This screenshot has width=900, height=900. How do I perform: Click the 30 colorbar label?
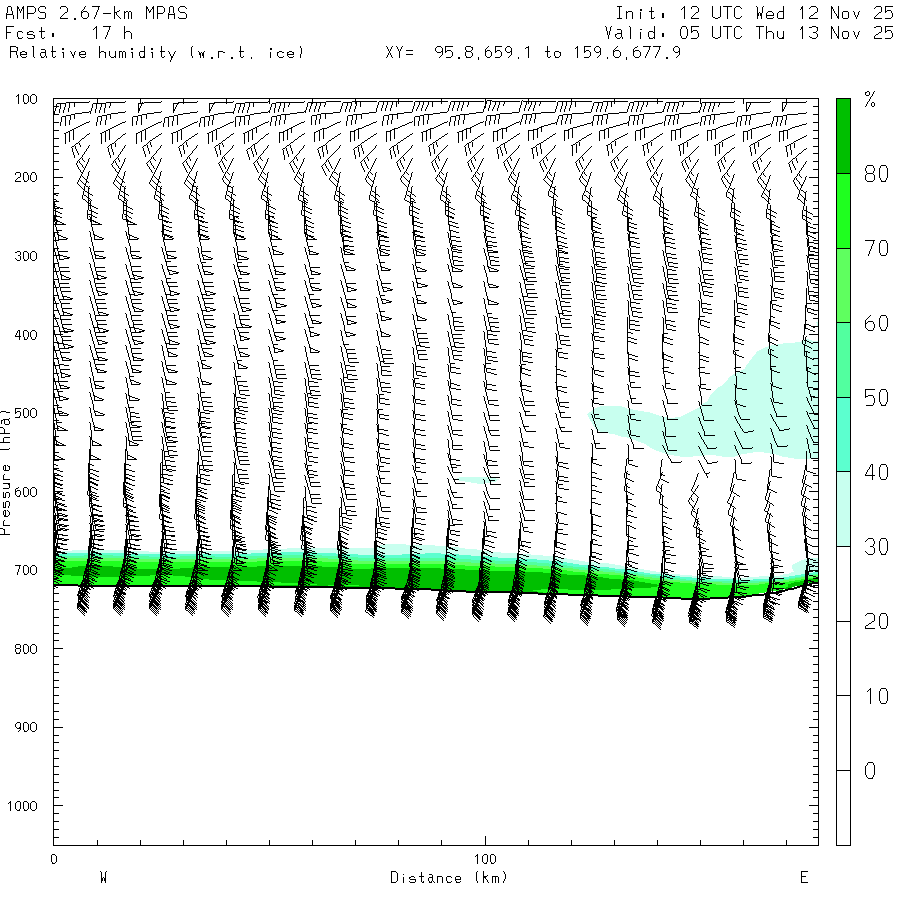click(x=876, y=547)
